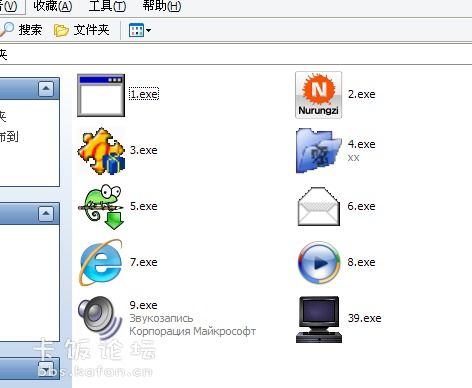Open the 收藏(A) menu
Screen dimensions: 472x388
pos(53,6)
